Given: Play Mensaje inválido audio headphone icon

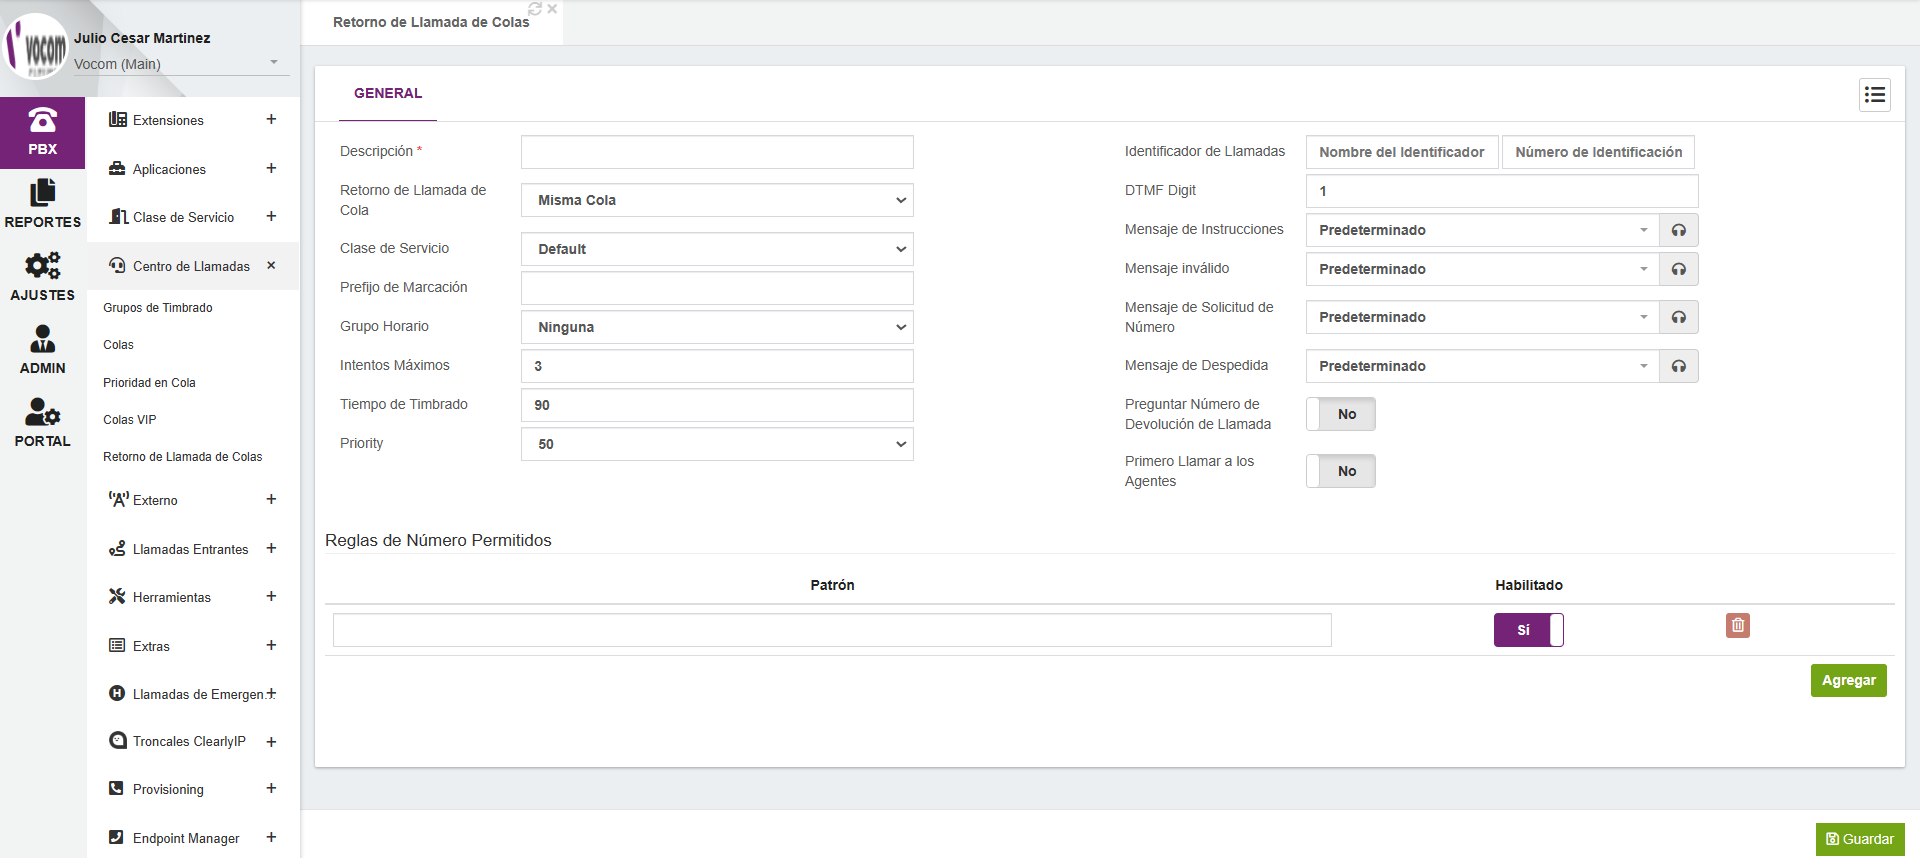Looking at the screenshot, I should (1679, 269).
